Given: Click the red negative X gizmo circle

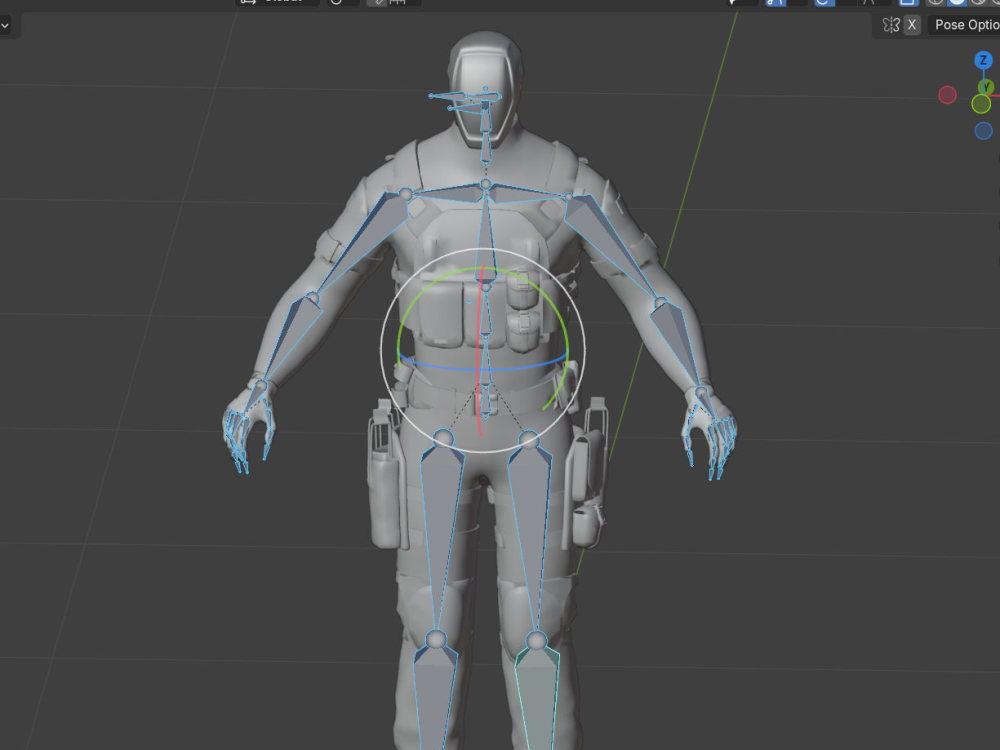Looking at the screenshot, I should (948, 95).
